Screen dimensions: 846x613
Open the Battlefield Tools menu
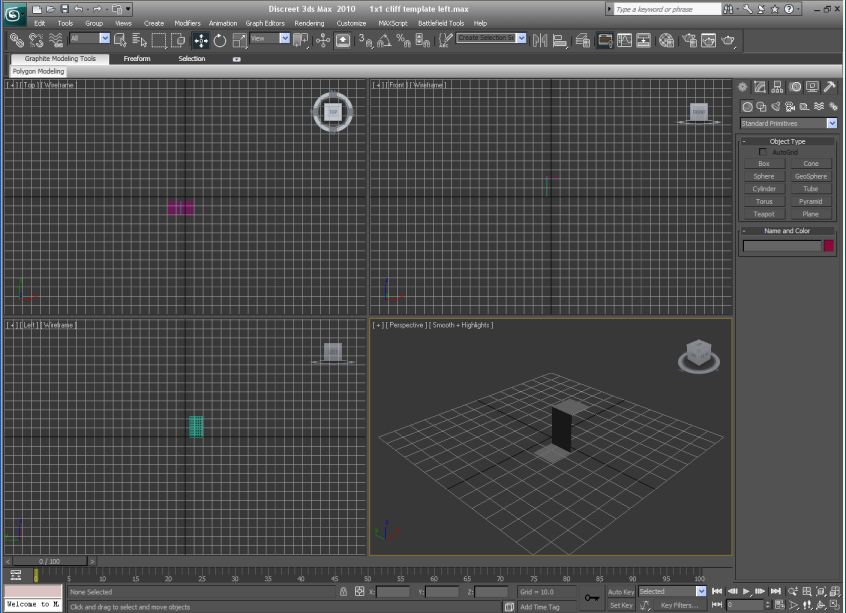point(441,23)
